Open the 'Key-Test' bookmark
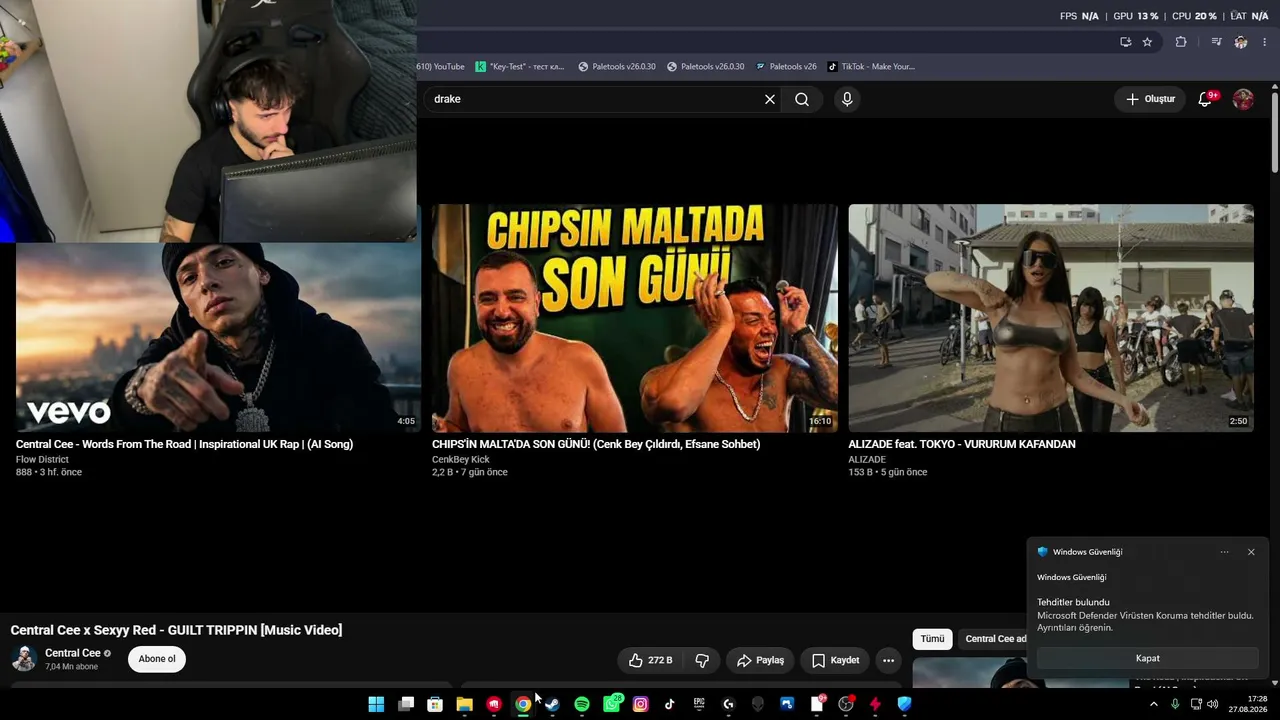The width and height of the screenshot is (1280, 720). [520, 67]
